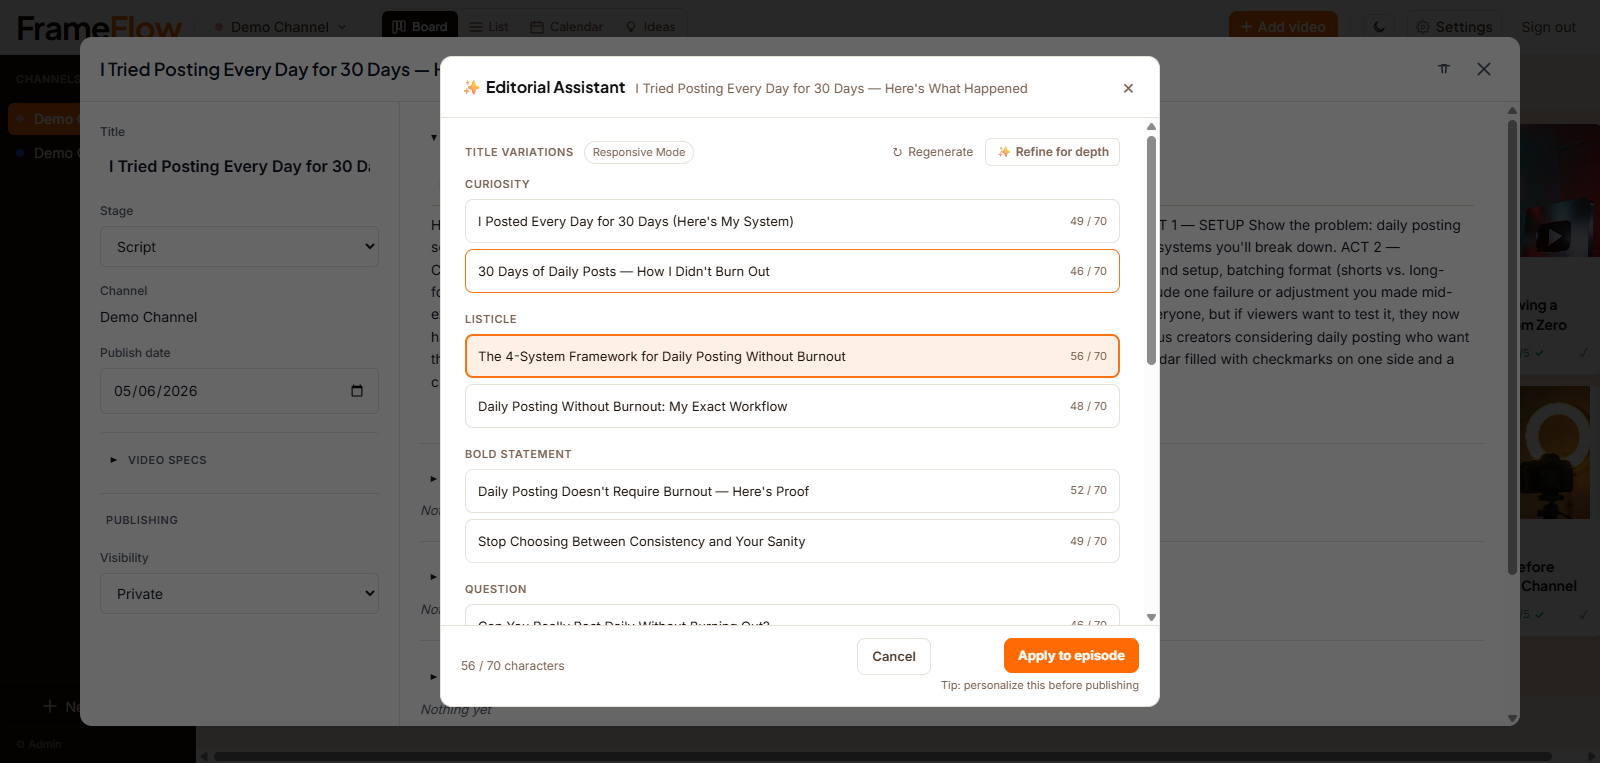Select 'Daily Posting Doesn't Require Burnout — Here's Proof'

[792, 491]
